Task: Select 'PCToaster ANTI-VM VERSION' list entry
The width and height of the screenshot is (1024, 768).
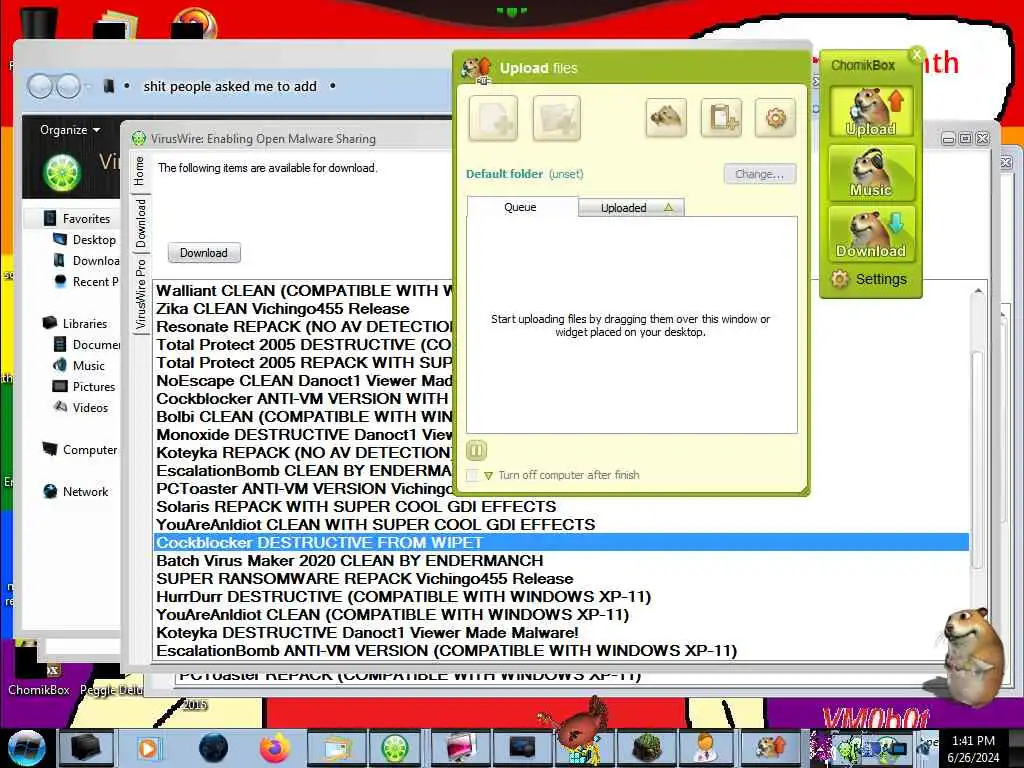Action: click(304, 489)
